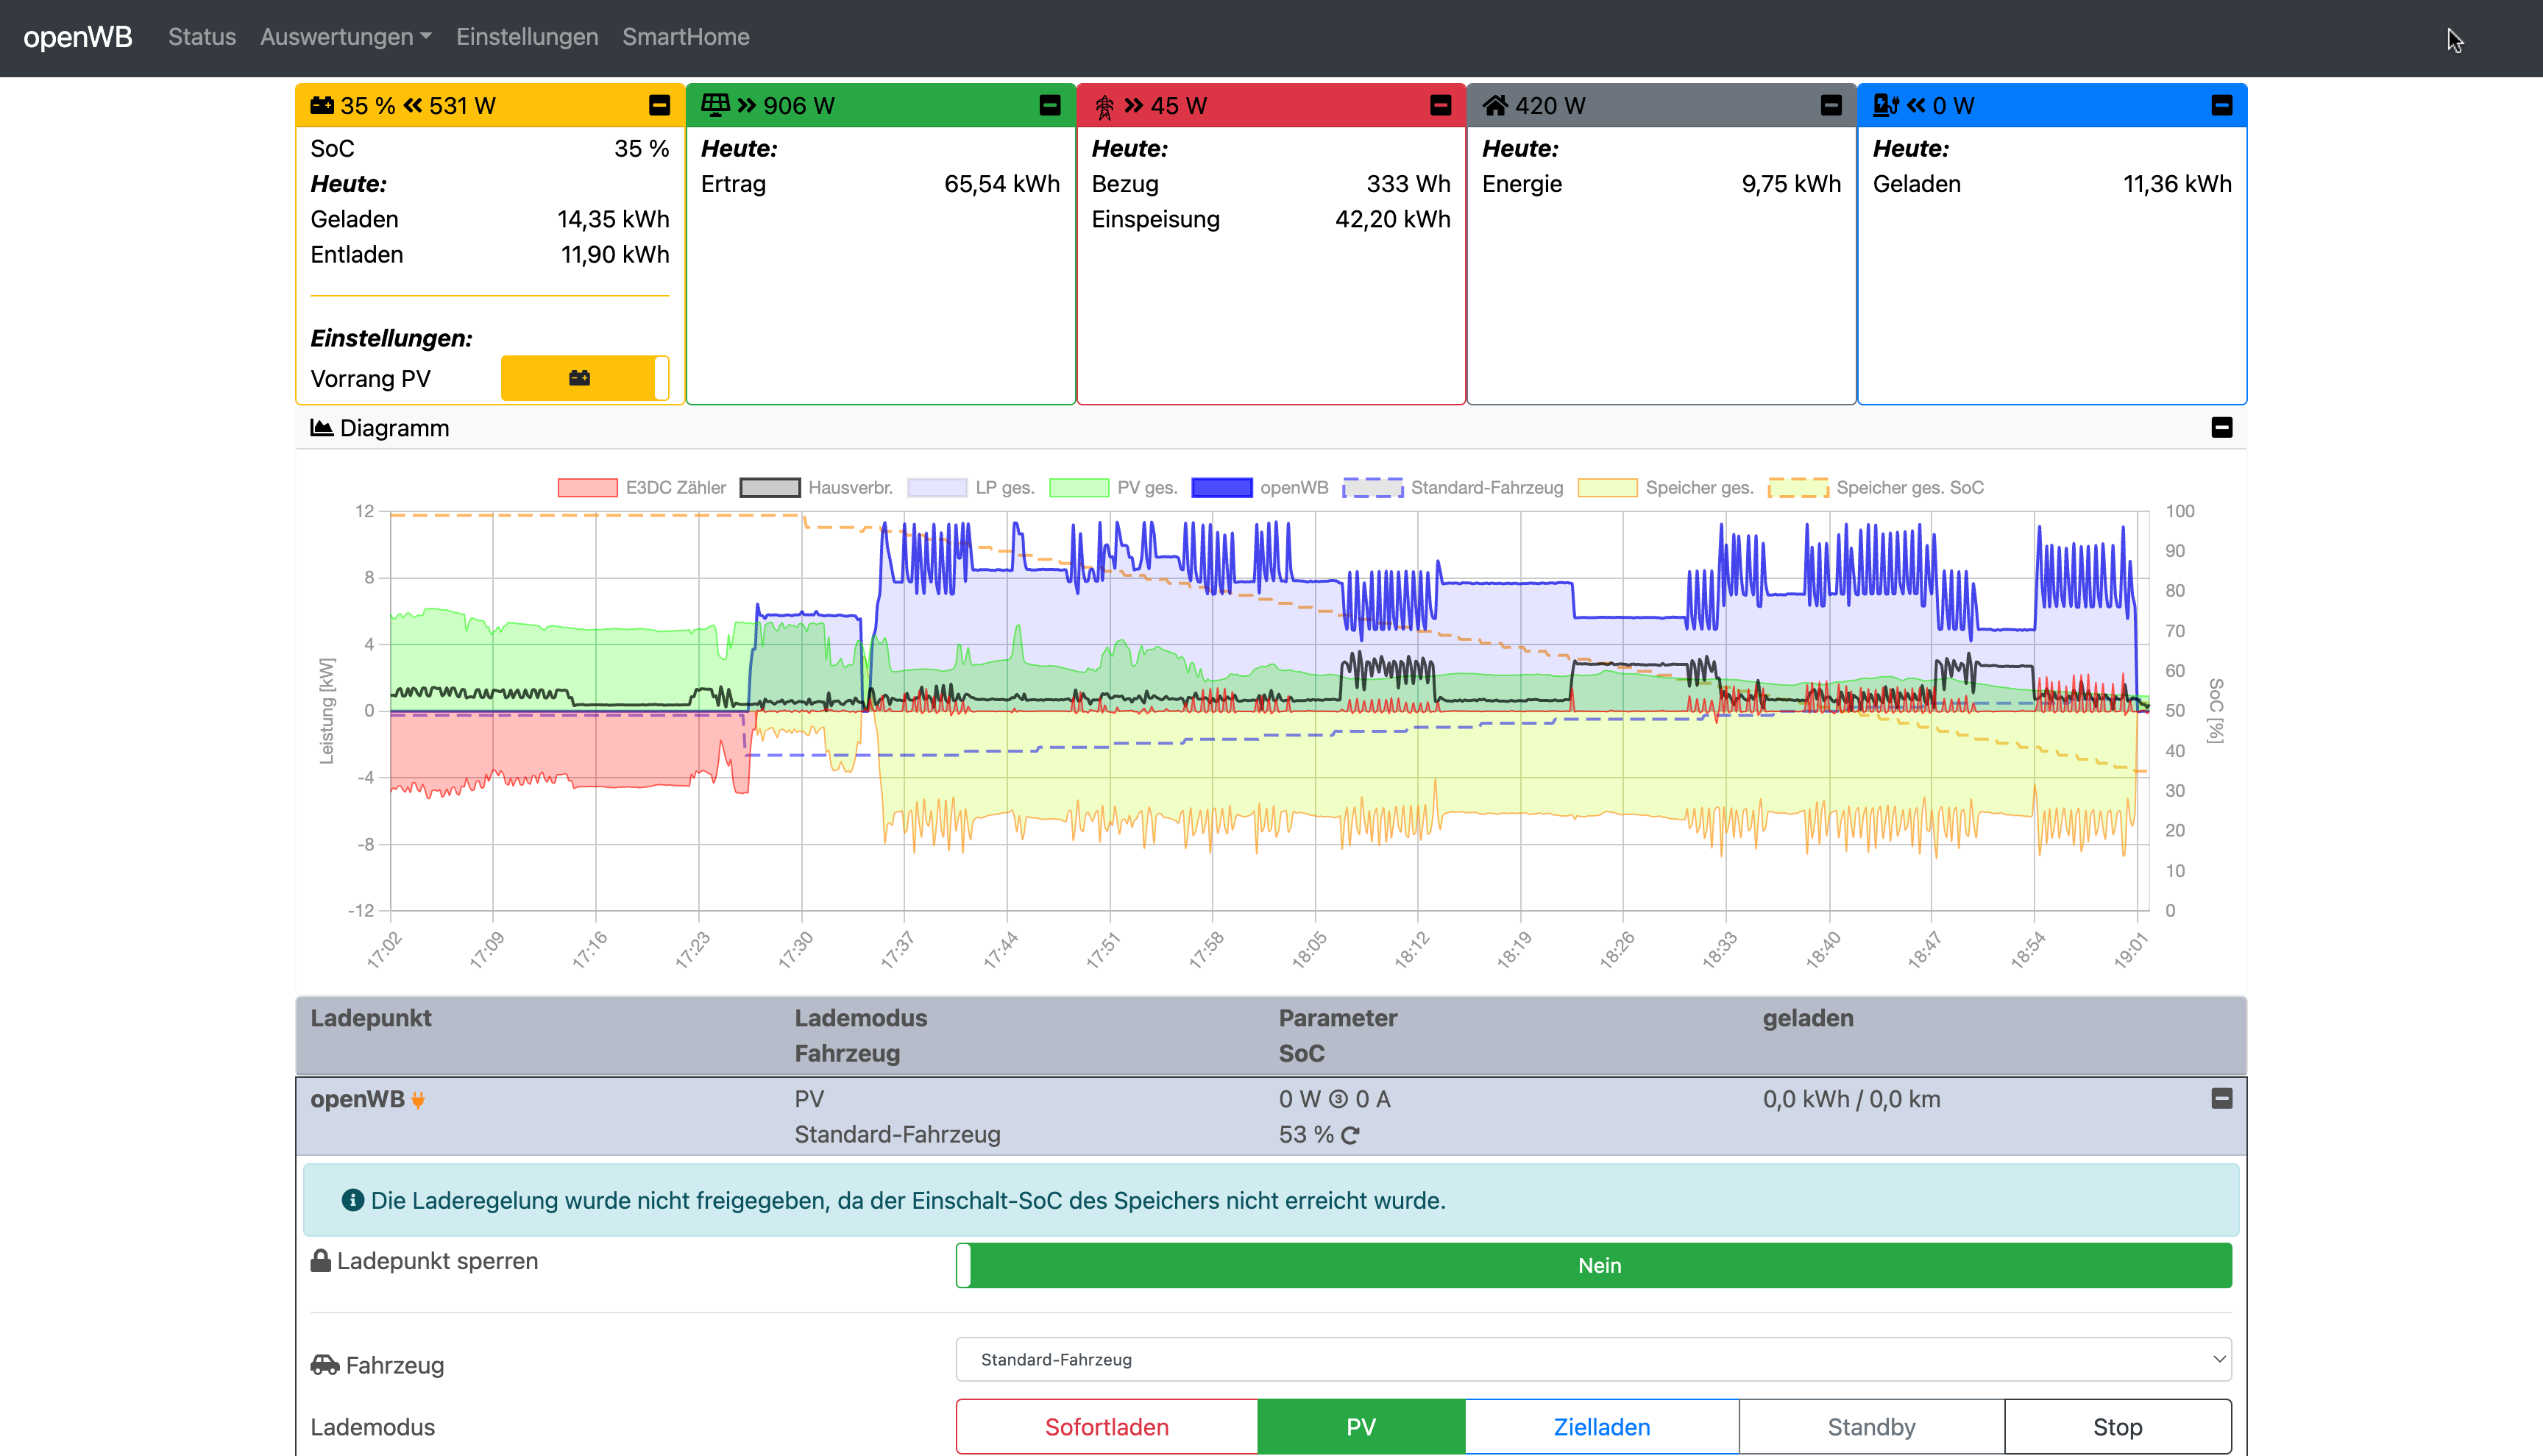Refresh the vehicle SoC 53 %
2543x1456 pixels.
pyautogui.click(x=1350, y=1135)
